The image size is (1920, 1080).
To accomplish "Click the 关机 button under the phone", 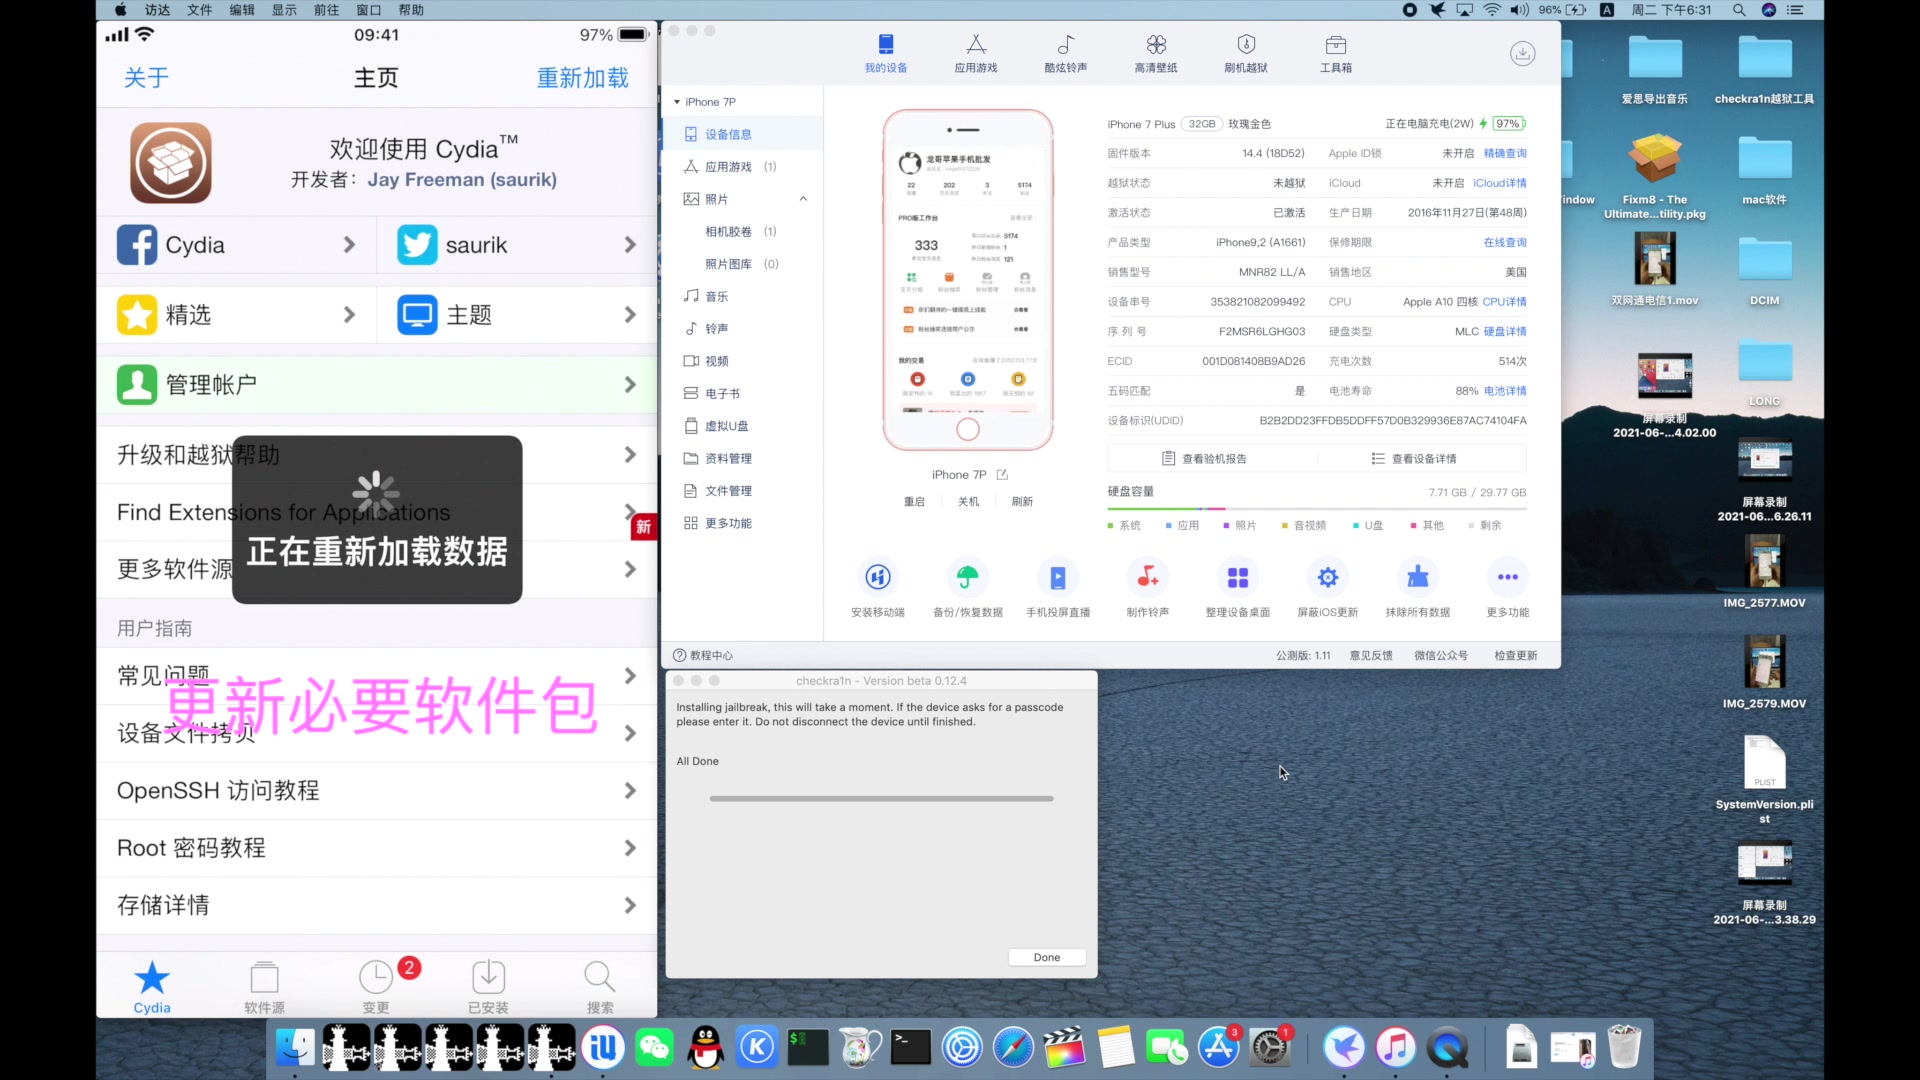I will [x=969, y=502].
